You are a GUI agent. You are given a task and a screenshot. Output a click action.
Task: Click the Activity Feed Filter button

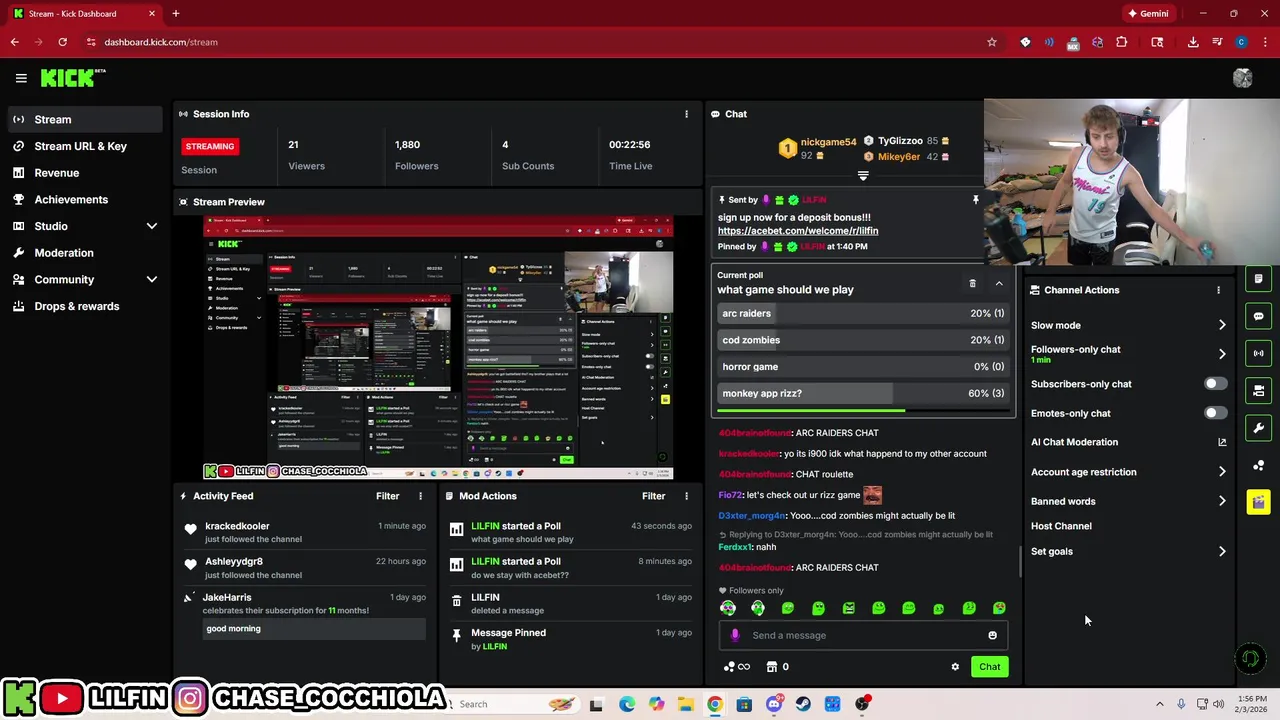(x=387, y=496)
